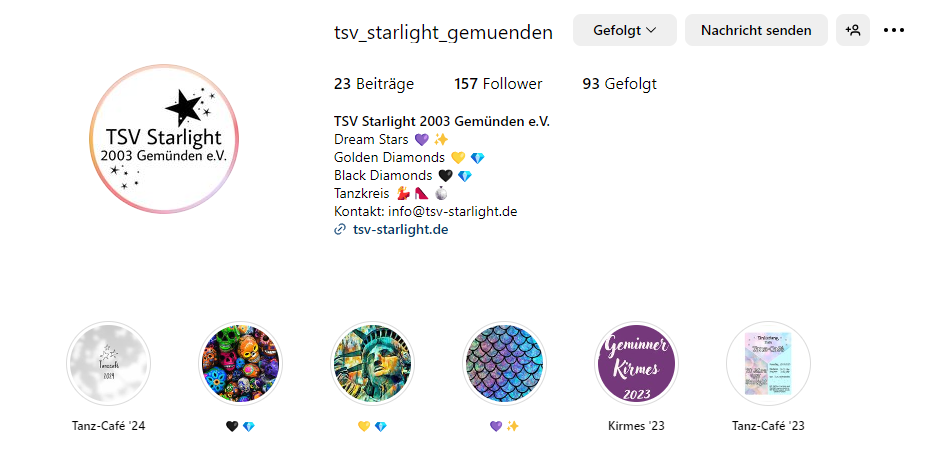Open the tsv-starlight.de website link
The height and width of the screenshot is (460, 943).
click(x=401, y=229)
